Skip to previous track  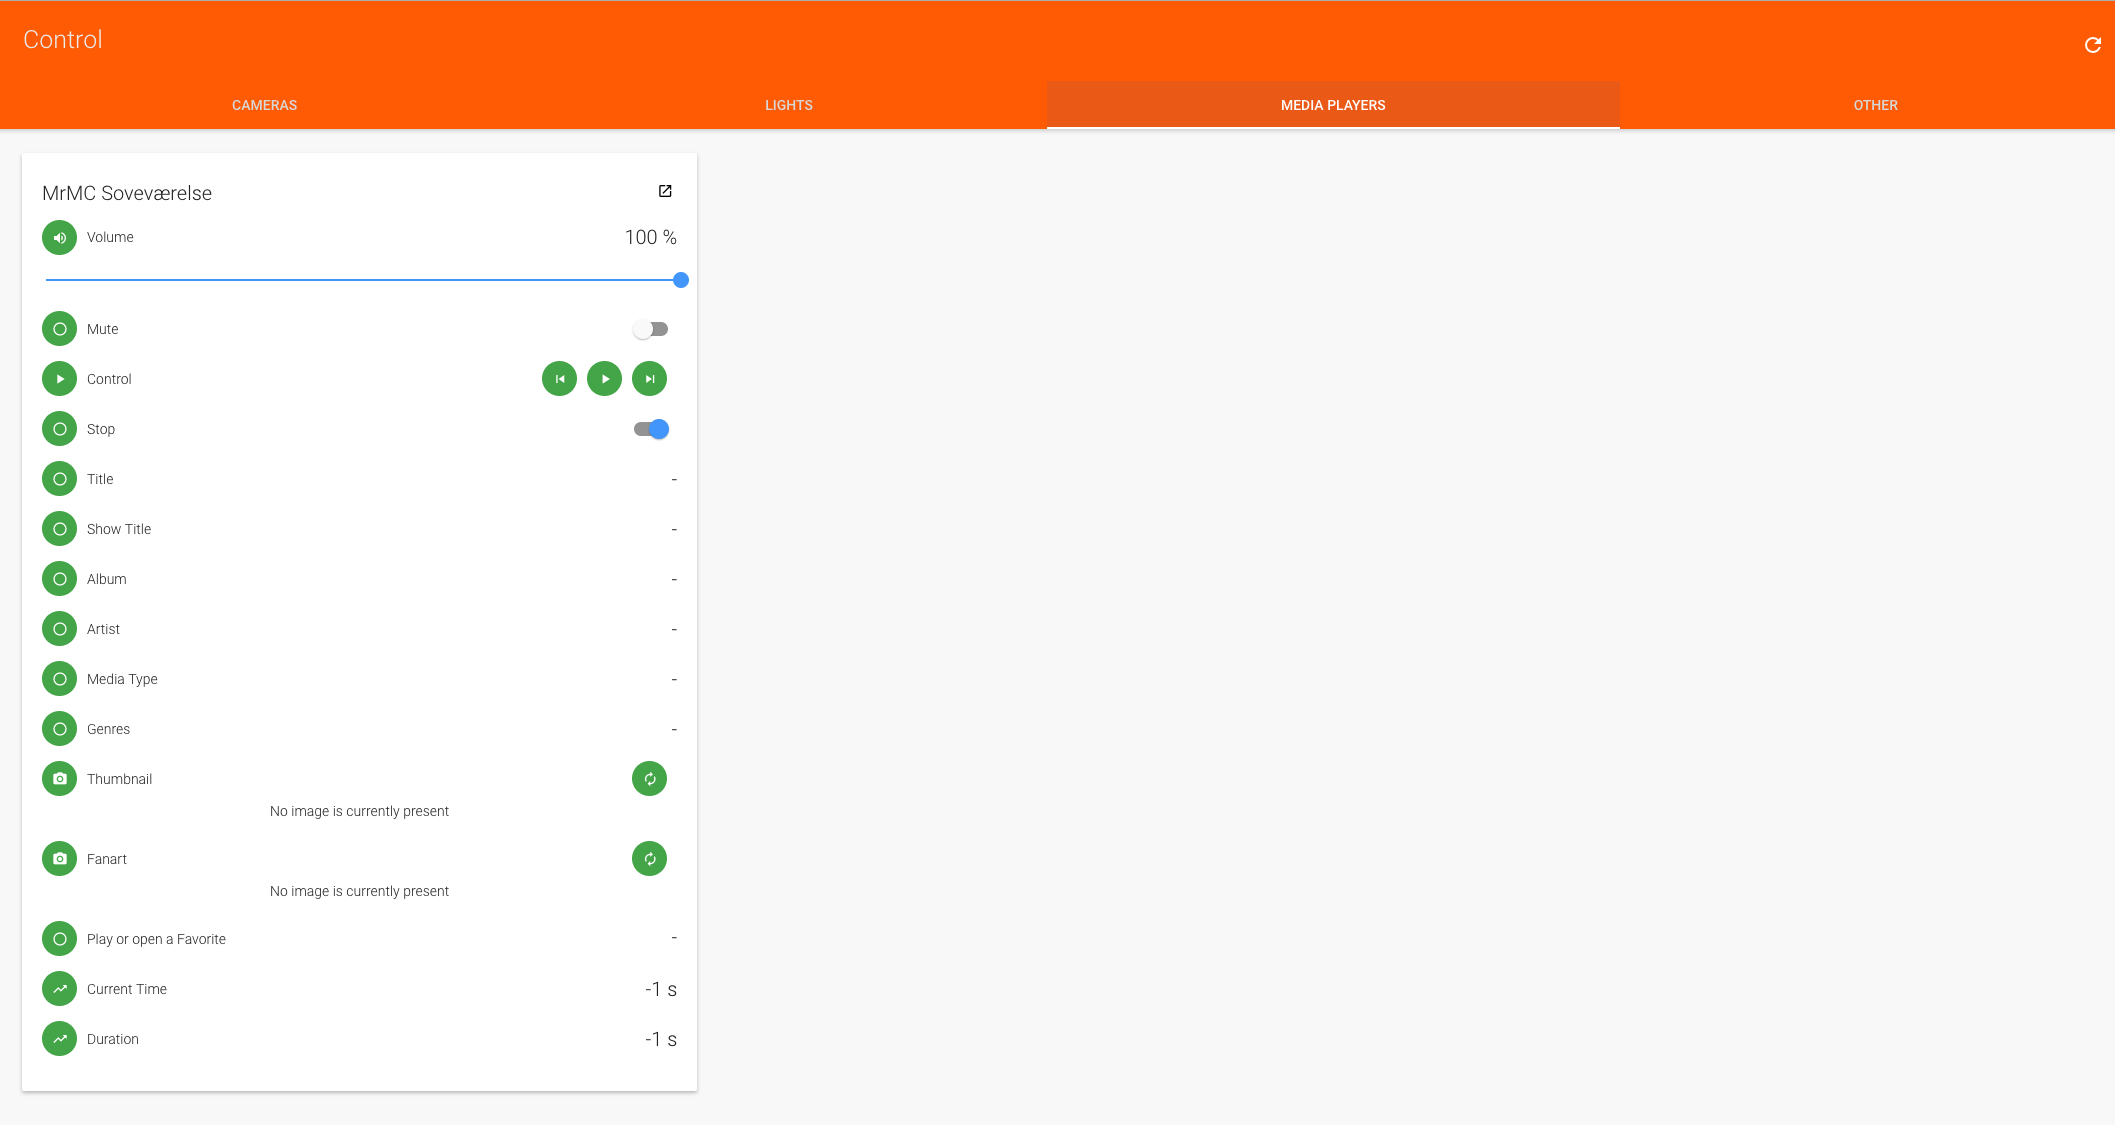pos(559,378)
